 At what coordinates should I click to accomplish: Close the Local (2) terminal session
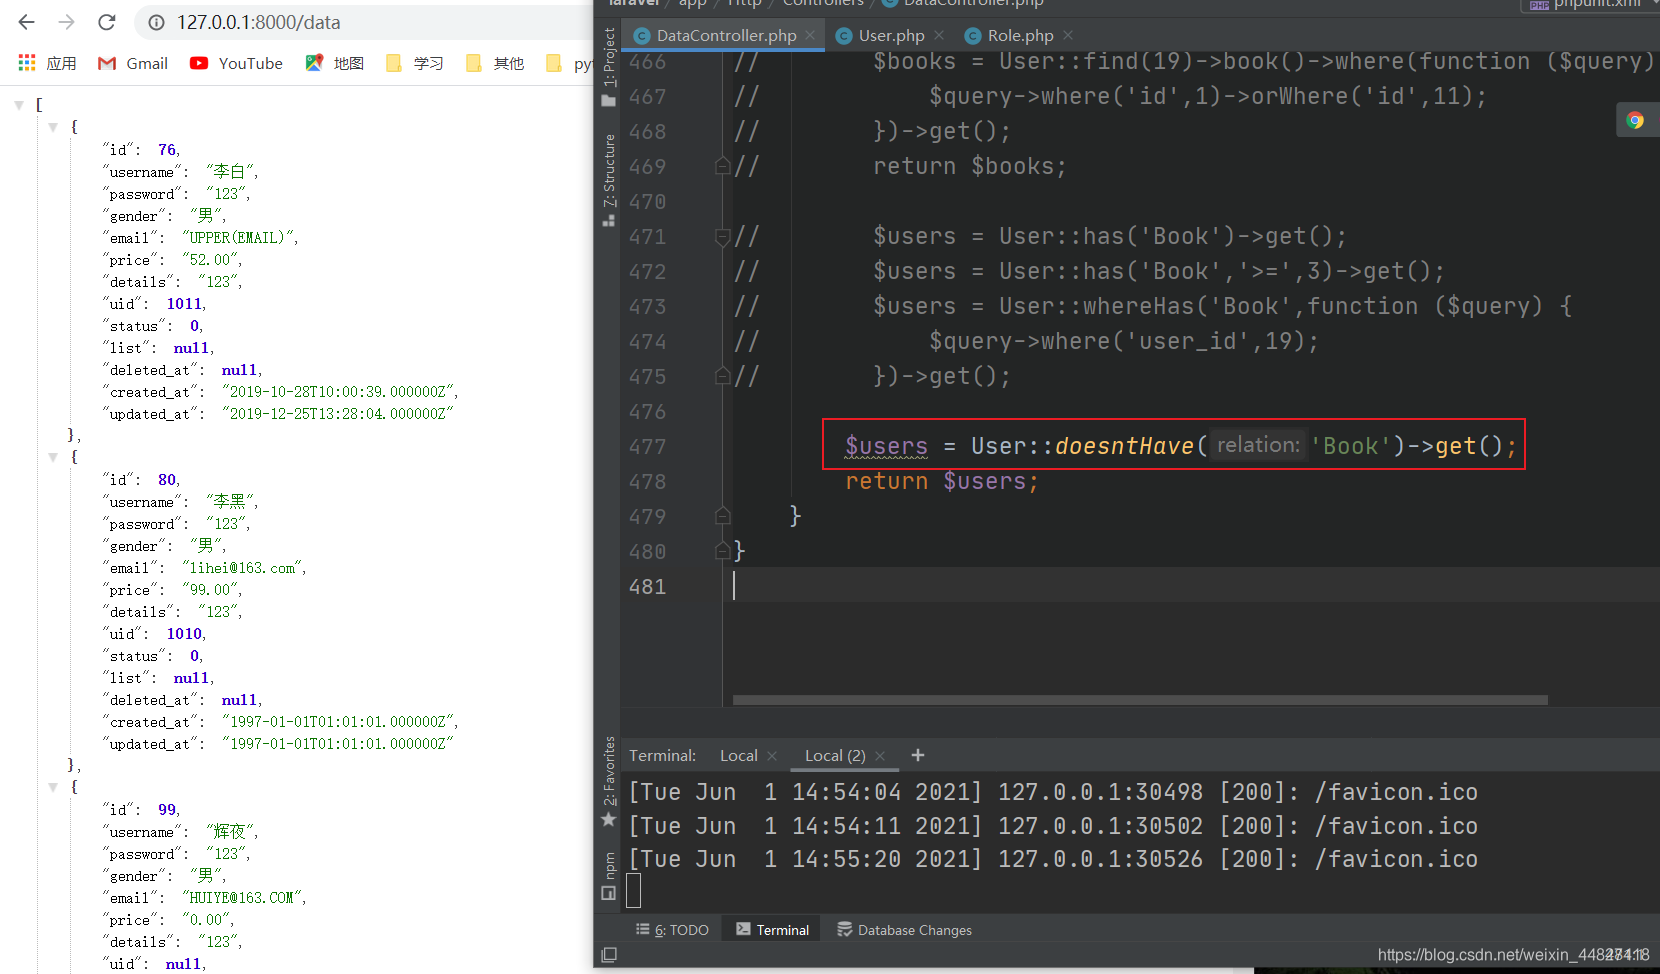(880, 756)
